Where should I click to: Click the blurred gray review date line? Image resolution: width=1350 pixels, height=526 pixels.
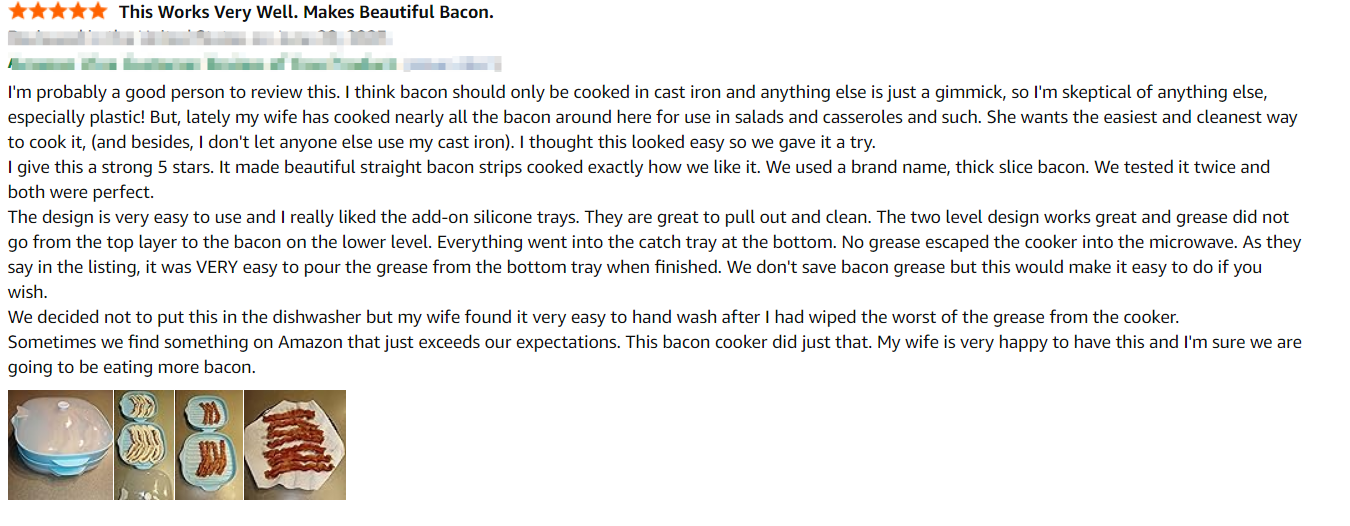[x=200, y=39]
